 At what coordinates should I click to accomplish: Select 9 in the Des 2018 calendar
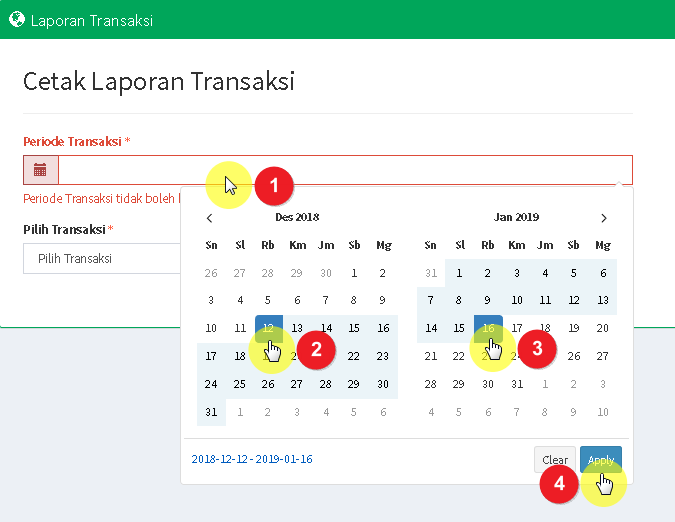coord(382,300)
